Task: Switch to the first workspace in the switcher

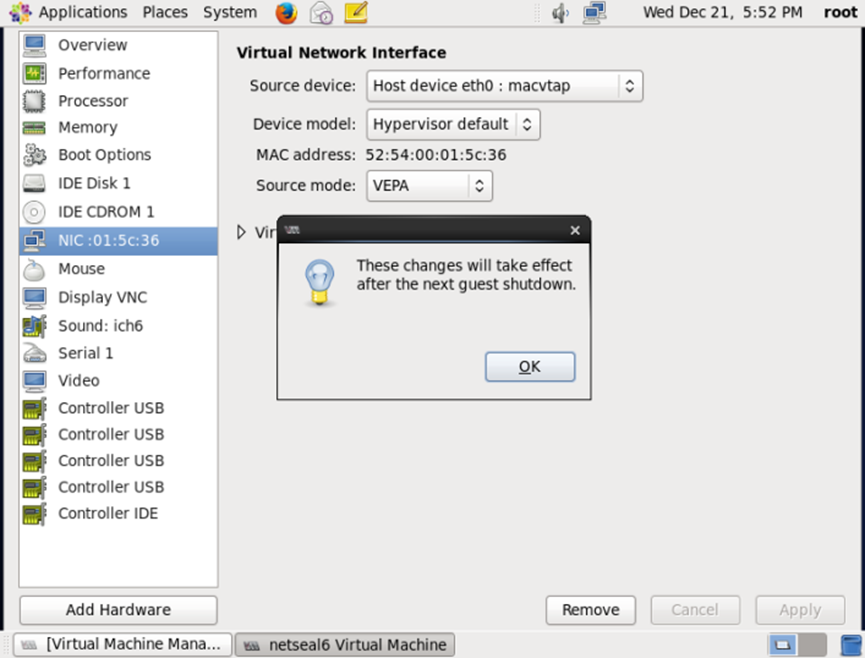Action: pos(782,644)
